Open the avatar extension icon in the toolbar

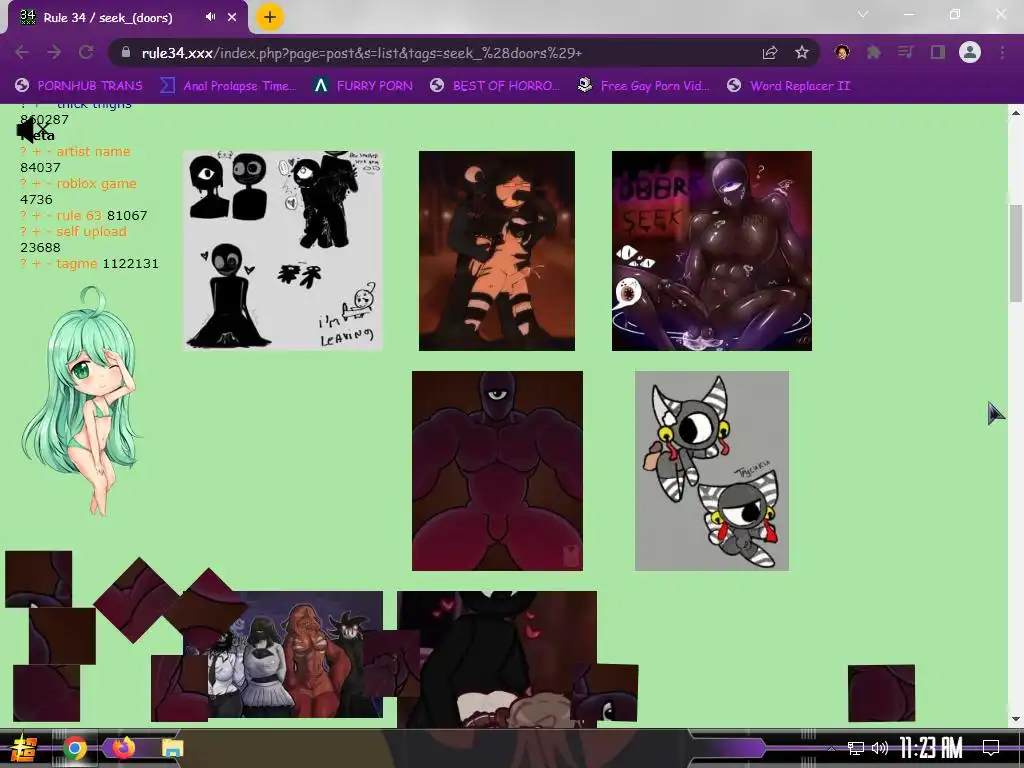(x=842, y=52)
